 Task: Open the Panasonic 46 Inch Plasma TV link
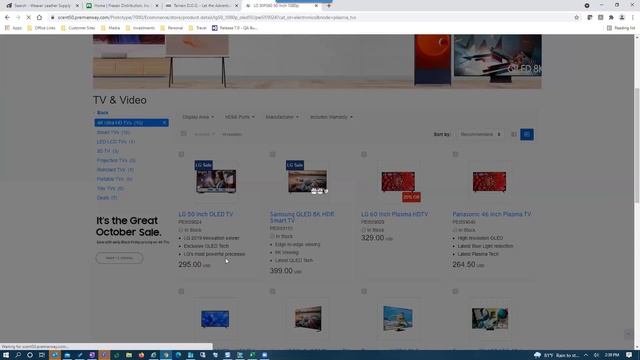tap(491, 214)
